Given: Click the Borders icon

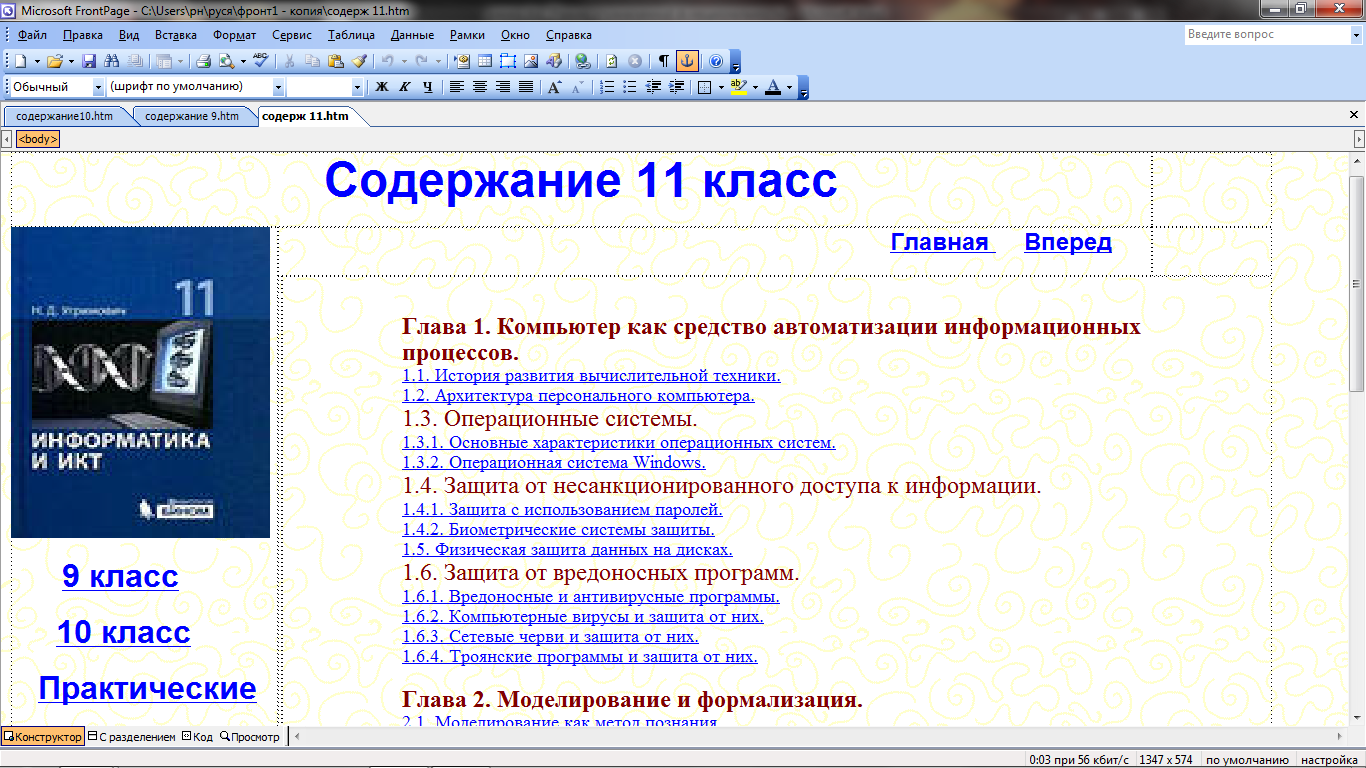Looking at the screenshot, I should (704, 87).
